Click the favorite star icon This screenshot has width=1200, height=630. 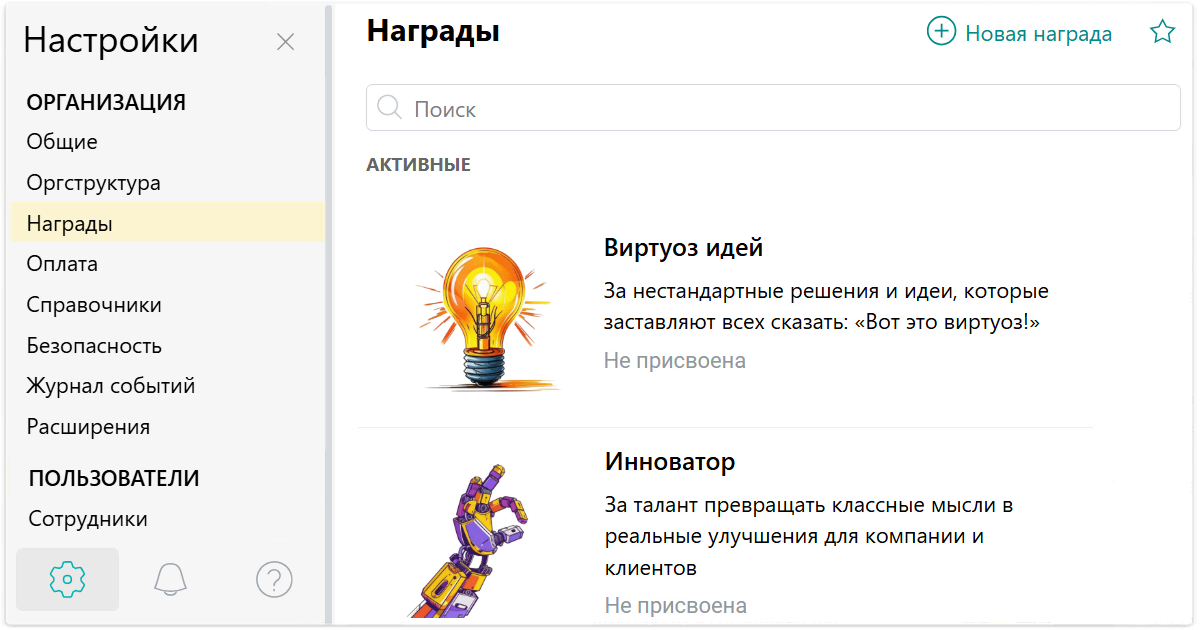click(1162, 33)
